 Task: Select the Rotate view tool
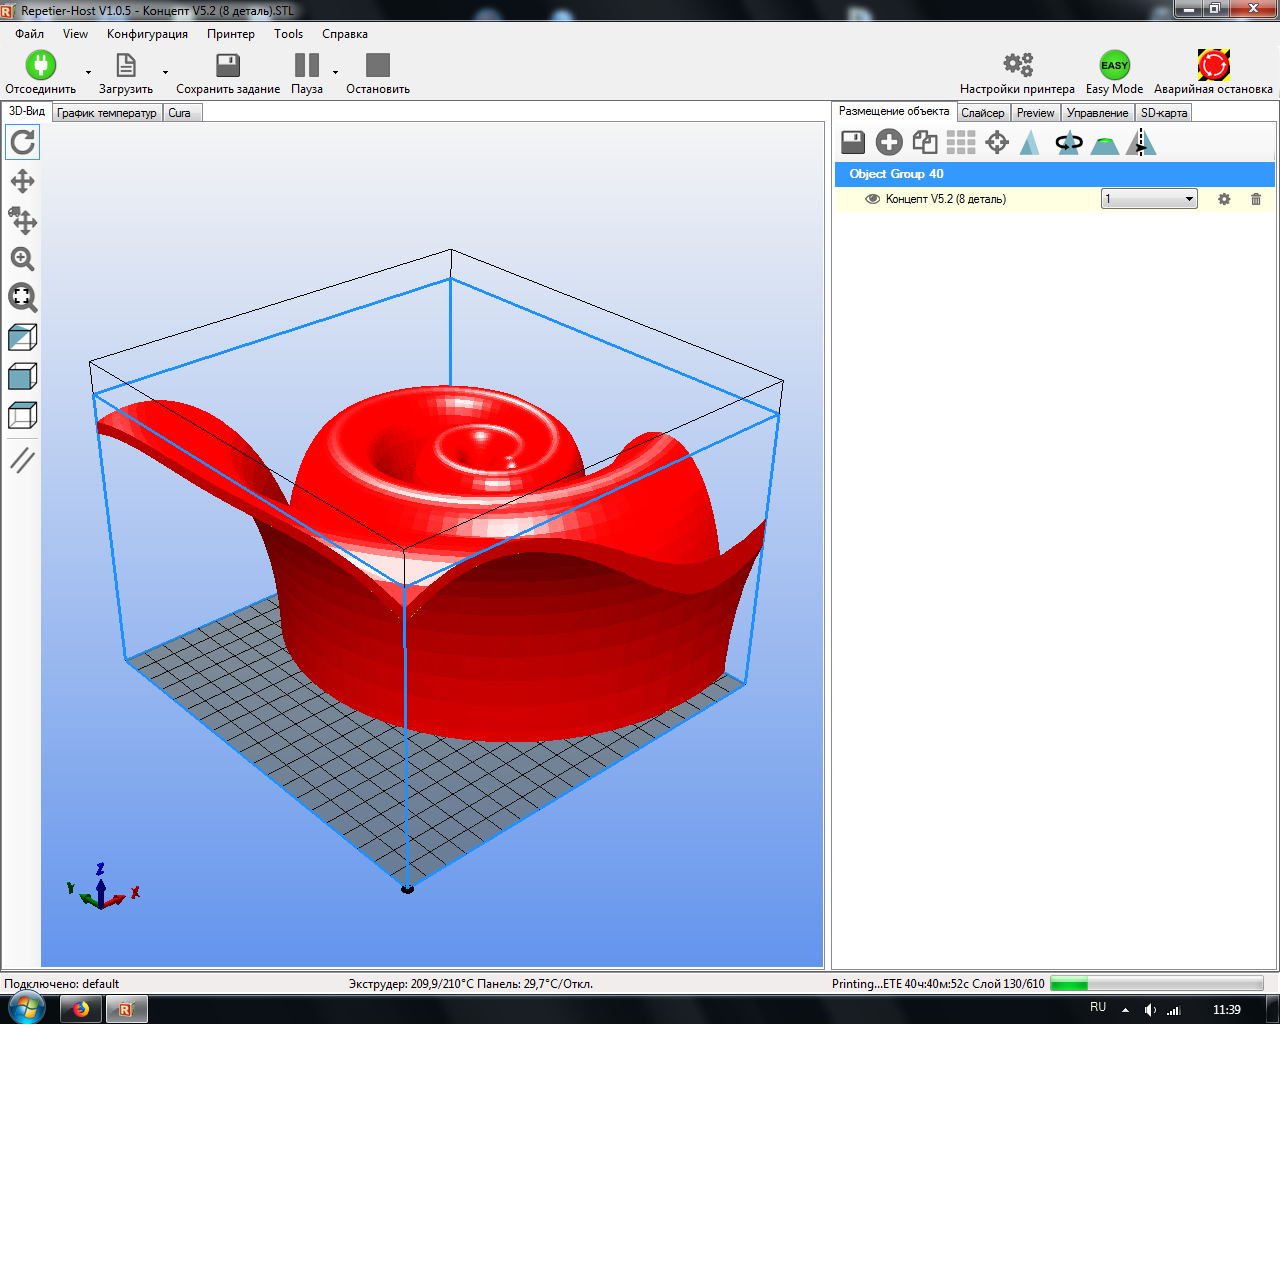click(22, 142)
